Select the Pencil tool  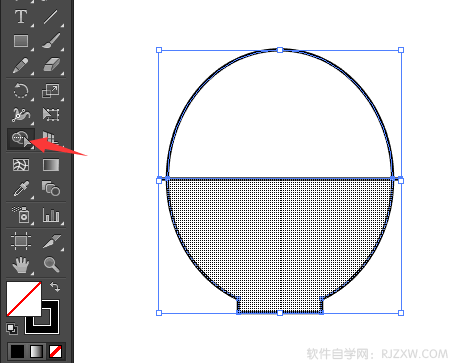coord(21,65)
